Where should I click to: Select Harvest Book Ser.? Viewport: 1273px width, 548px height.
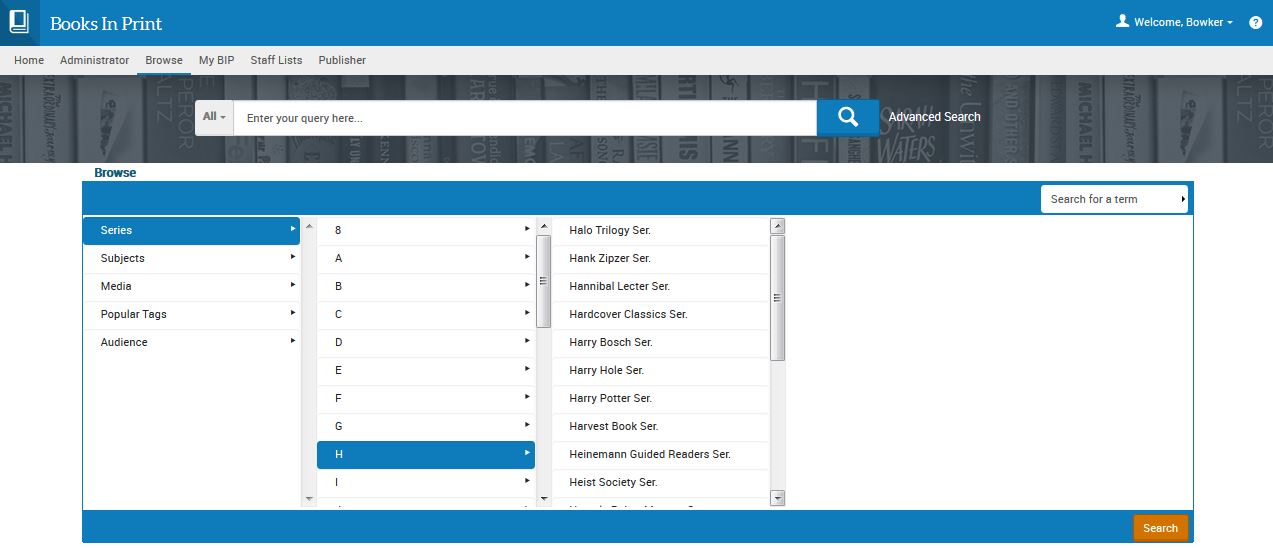click(661, 426)
